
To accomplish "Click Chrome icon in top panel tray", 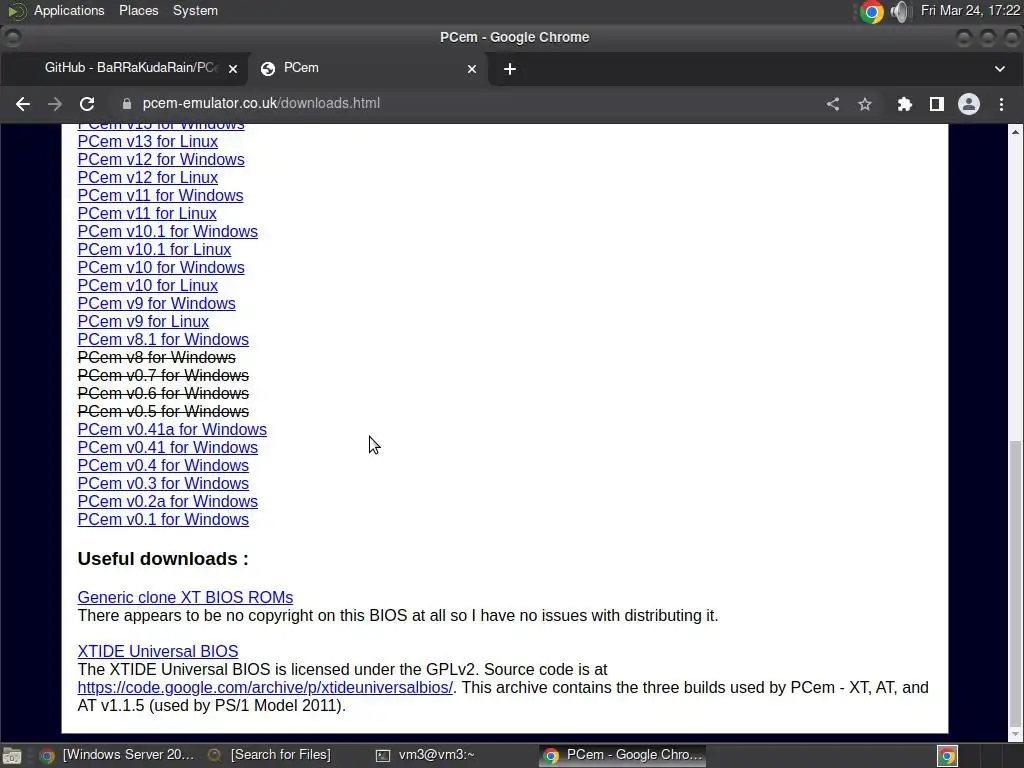I will [x=871, y=11].
